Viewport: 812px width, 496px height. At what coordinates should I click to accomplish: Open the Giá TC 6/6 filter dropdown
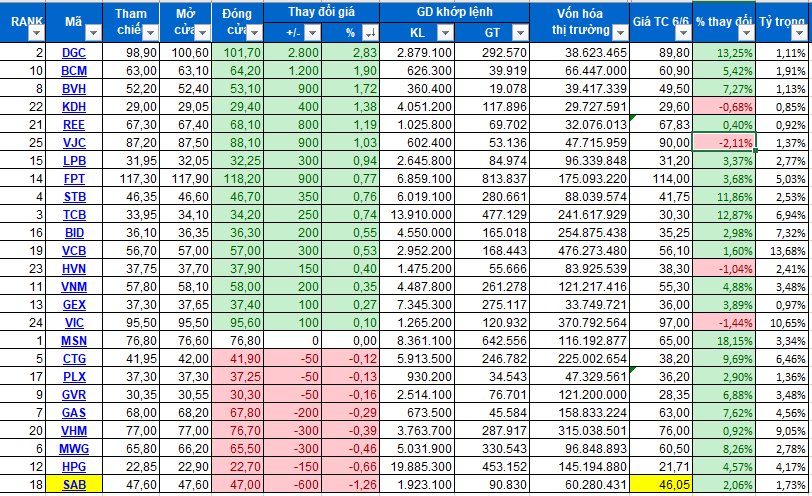pos(684,33)
